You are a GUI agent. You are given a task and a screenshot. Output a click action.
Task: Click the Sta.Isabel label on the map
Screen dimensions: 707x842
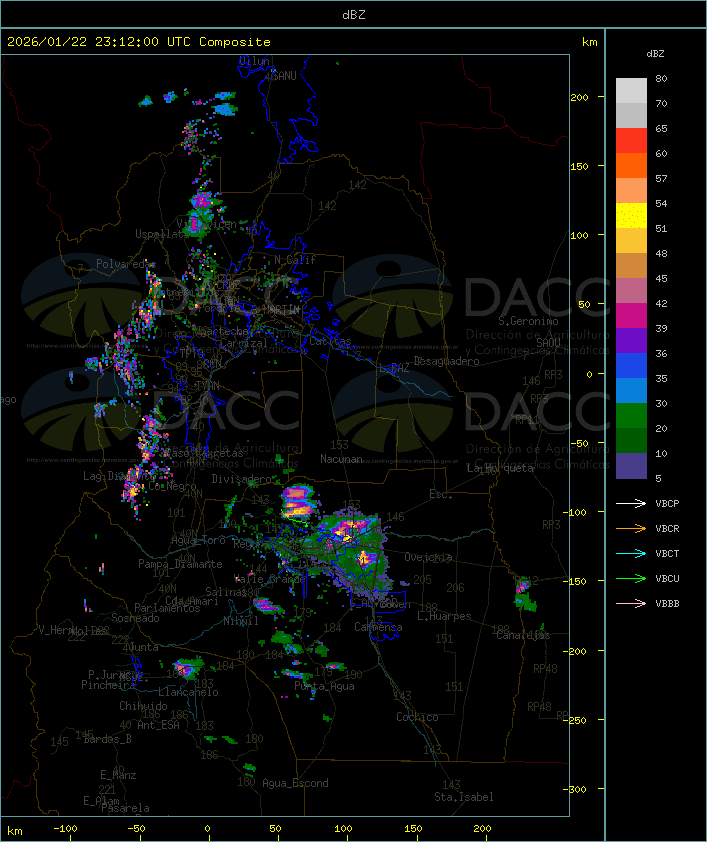463,797
